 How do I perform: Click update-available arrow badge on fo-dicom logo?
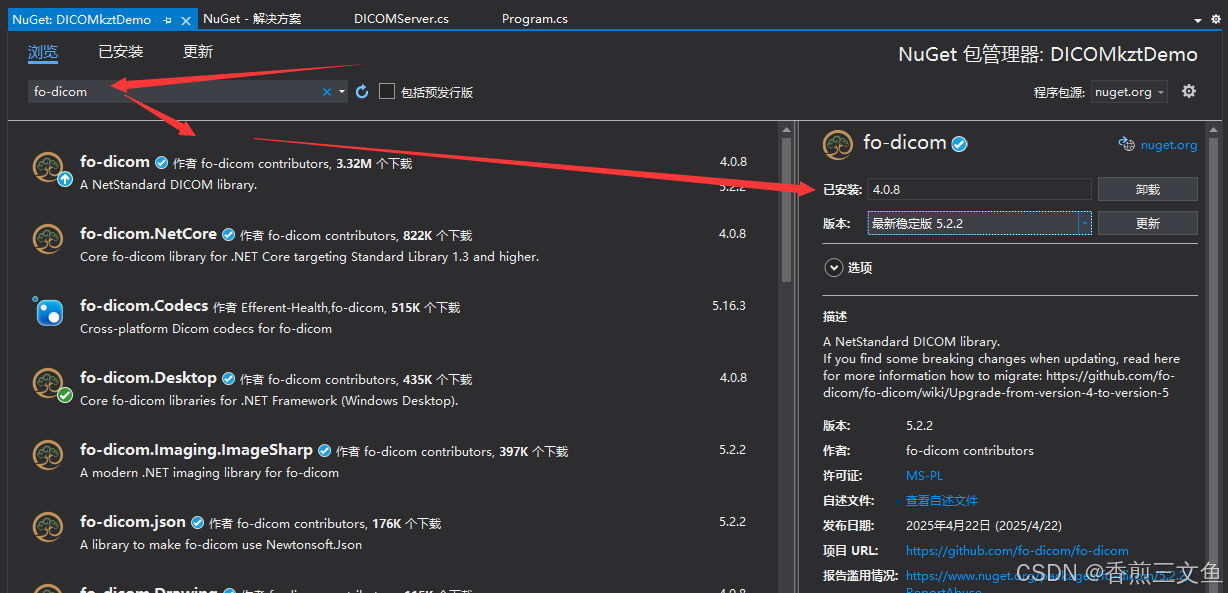pos(65,179)
